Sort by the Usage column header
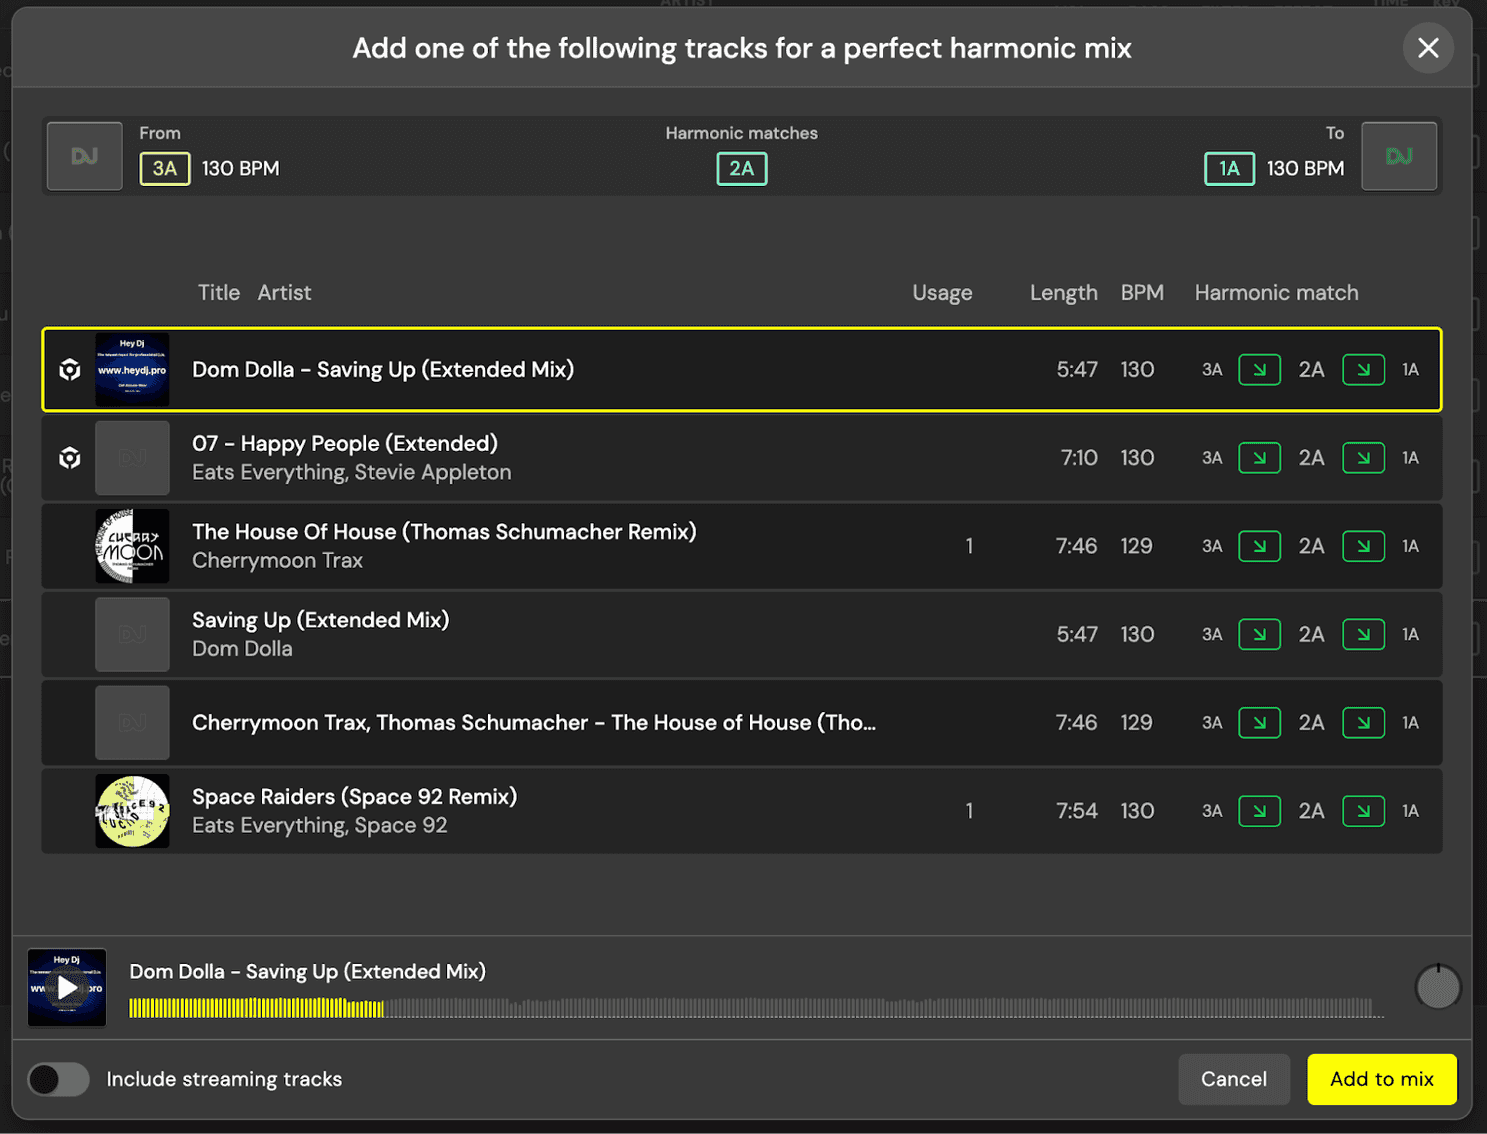 [941, 293]
